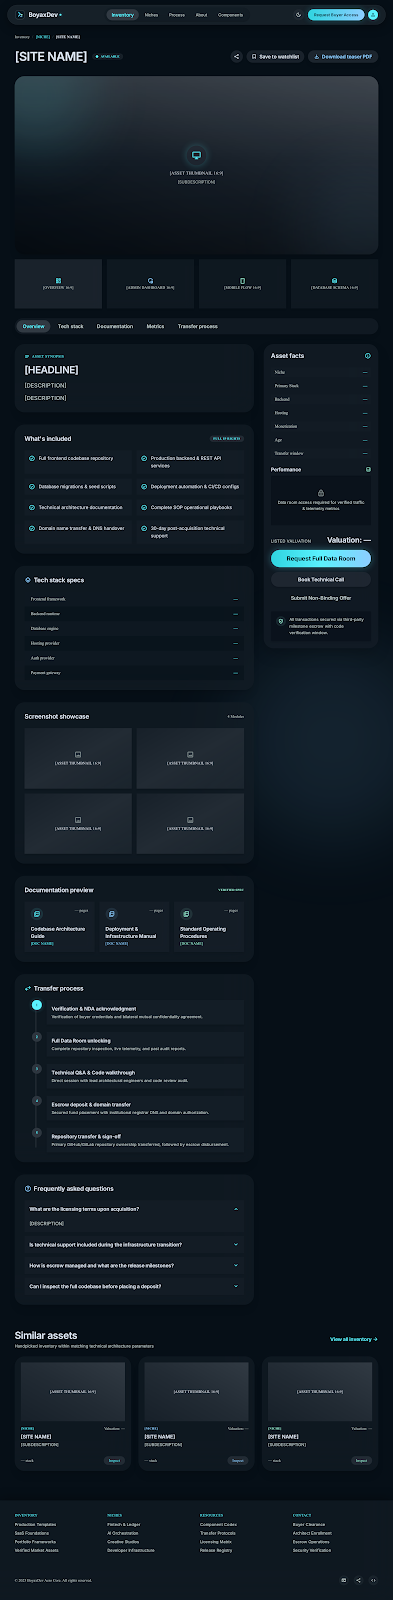Collapse the licensing terms FAQ question

(x=135, y=1209)
